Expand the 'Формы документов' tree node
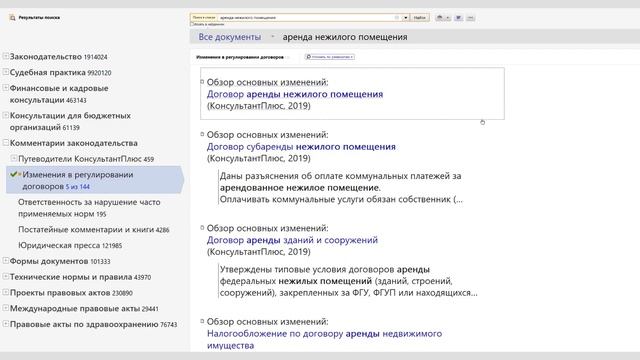Image resolution: width=640 pixels, height=360 pixels. click(x=6, y=260)
